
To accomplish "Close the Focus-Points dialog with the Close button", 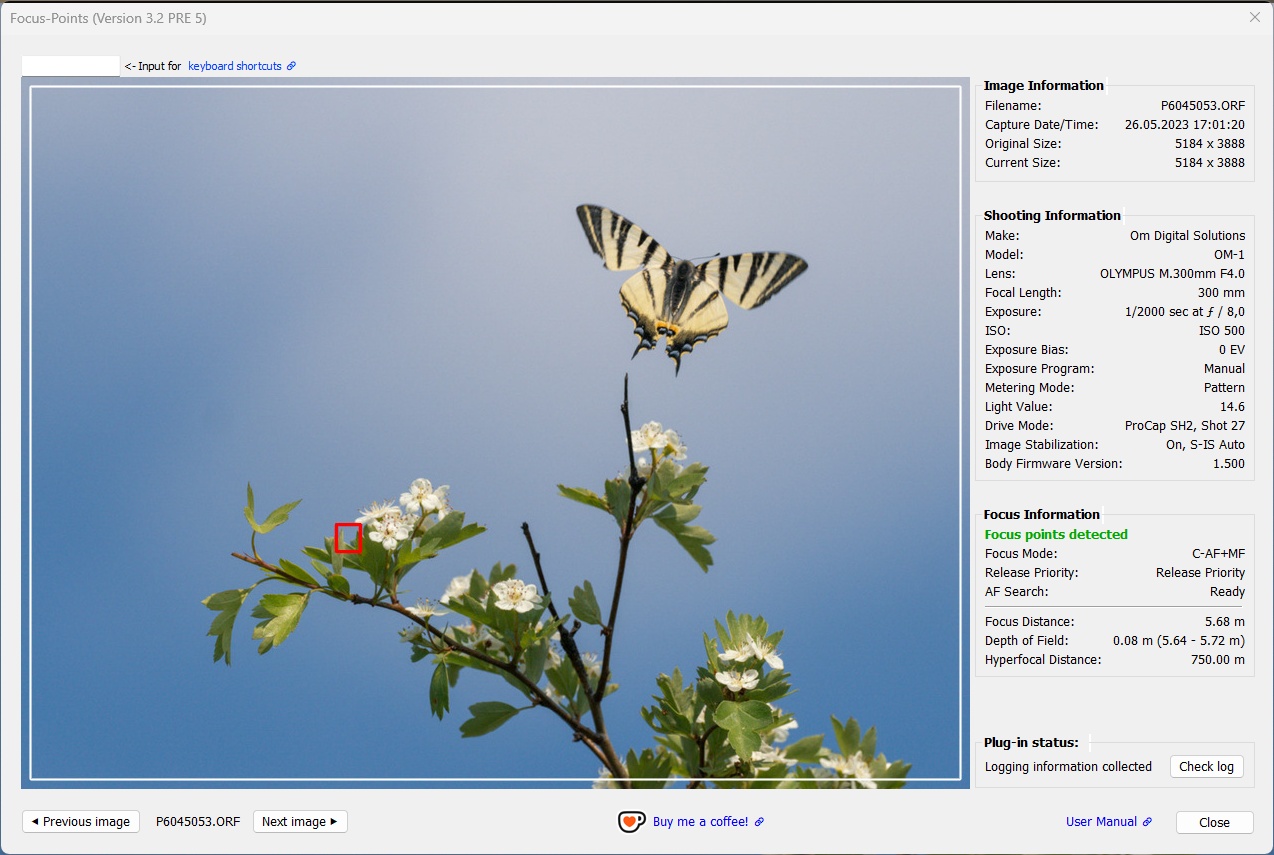I will tap(1214, 822).
